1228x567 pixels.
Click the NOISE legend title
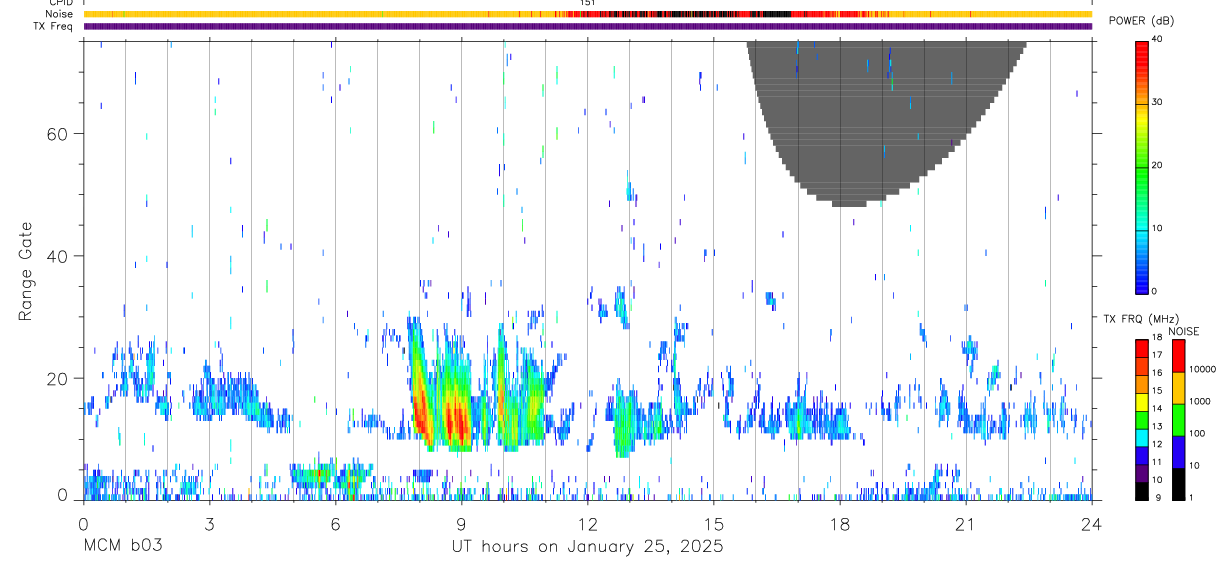(x=1182, y=331)
